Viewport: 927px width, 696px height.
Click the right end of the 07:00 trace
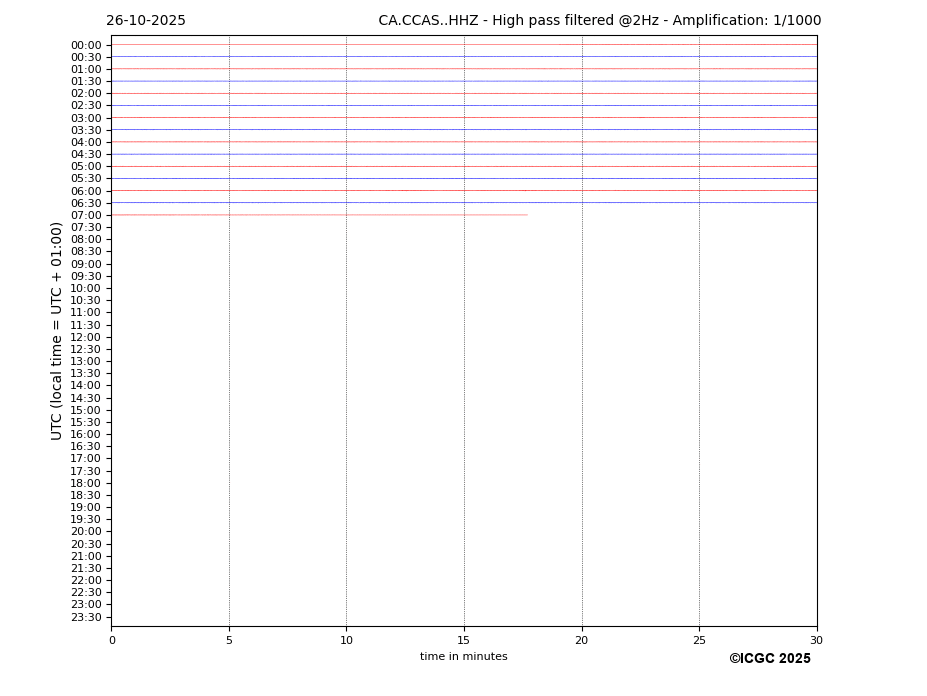click(526, 215)
